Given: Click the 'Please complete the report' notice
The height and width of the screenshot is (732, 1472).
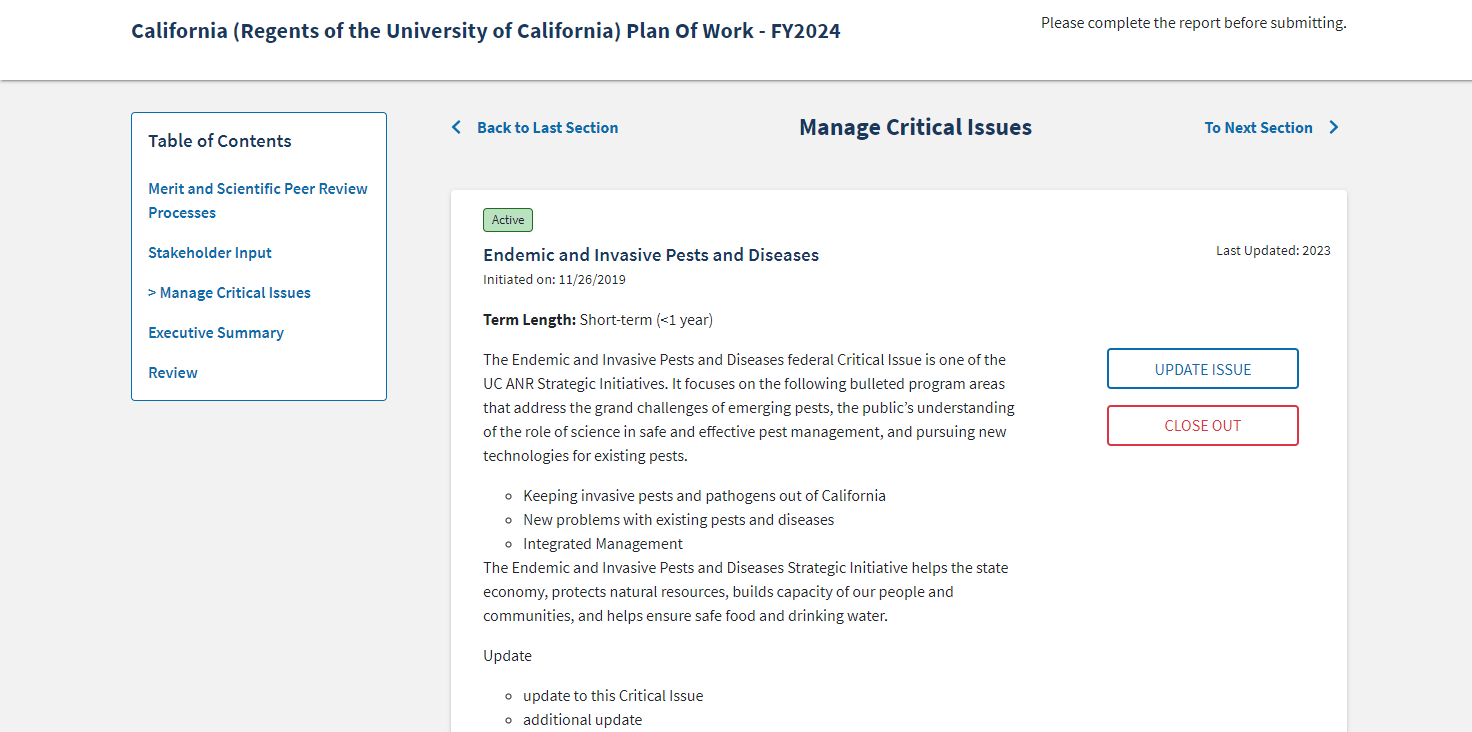Looking at the screenshot, I should pyautogui.click(x=1193, y=23).
